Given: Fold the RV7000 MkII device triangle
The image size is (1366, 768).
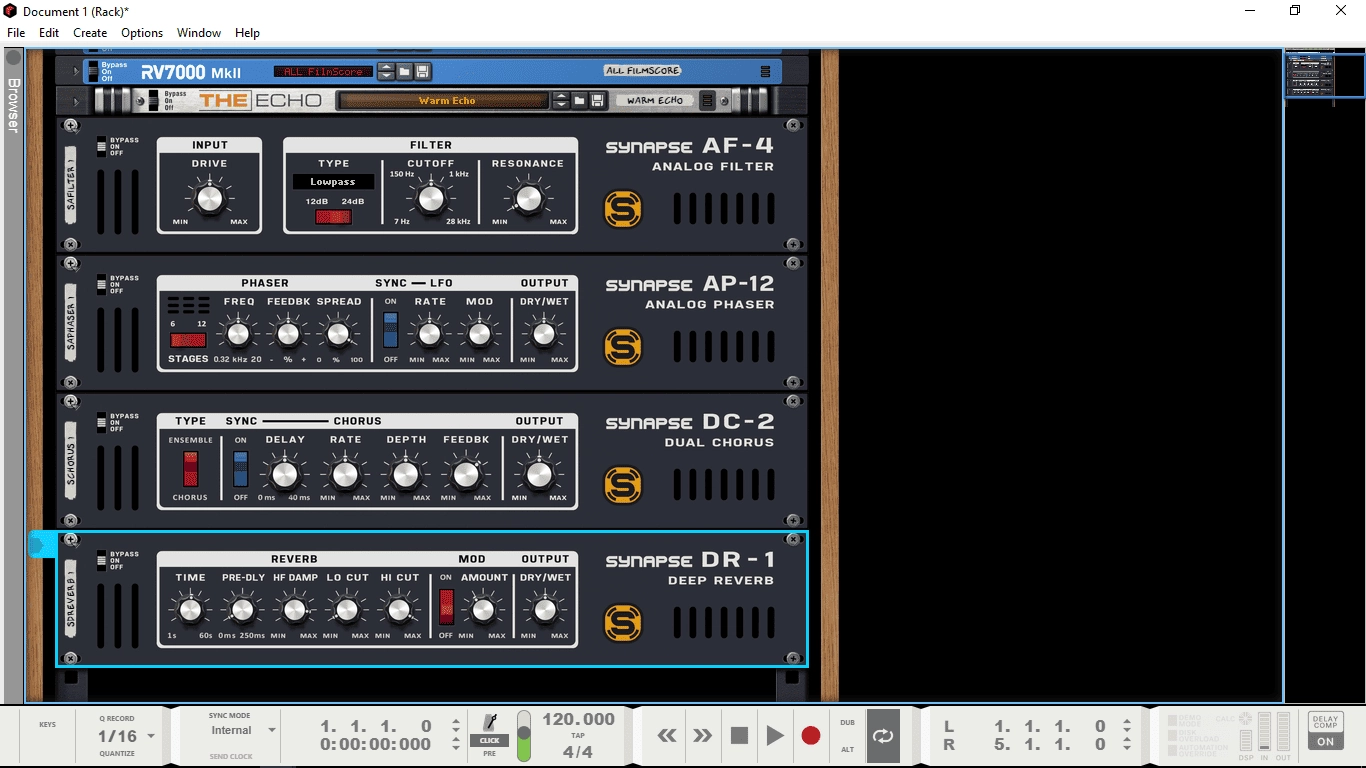Looking at the screenshot, I should pos(75,71).
